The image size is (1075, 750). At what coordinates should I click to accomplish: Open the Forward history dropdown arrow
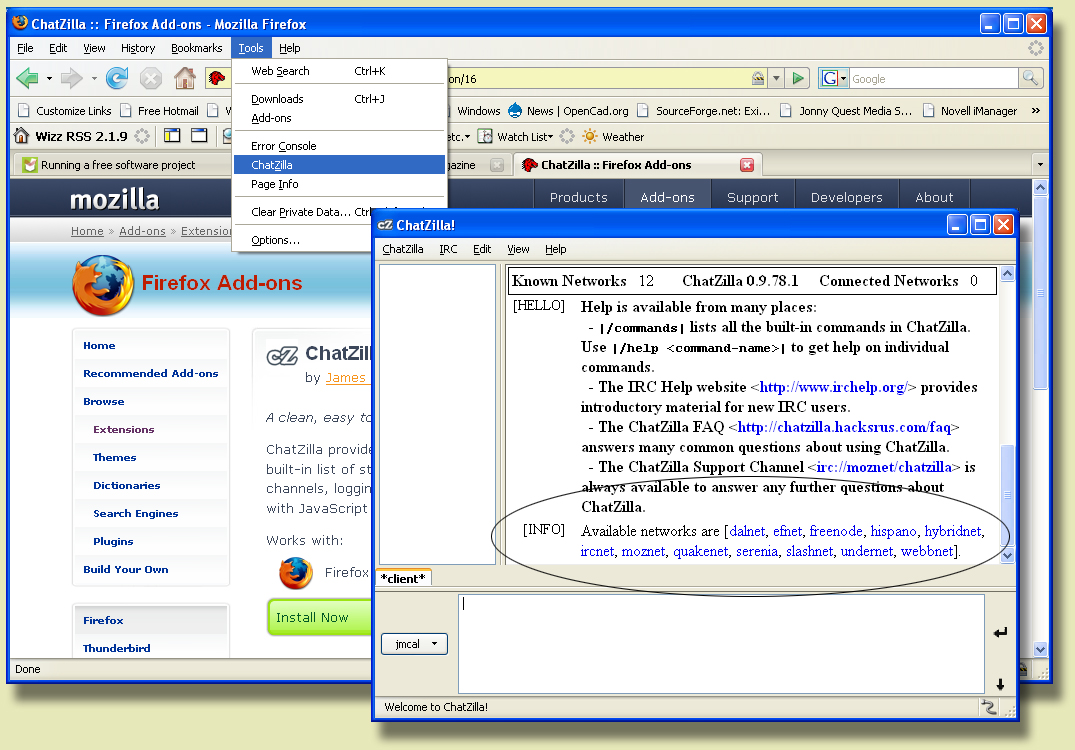point(94,78)
